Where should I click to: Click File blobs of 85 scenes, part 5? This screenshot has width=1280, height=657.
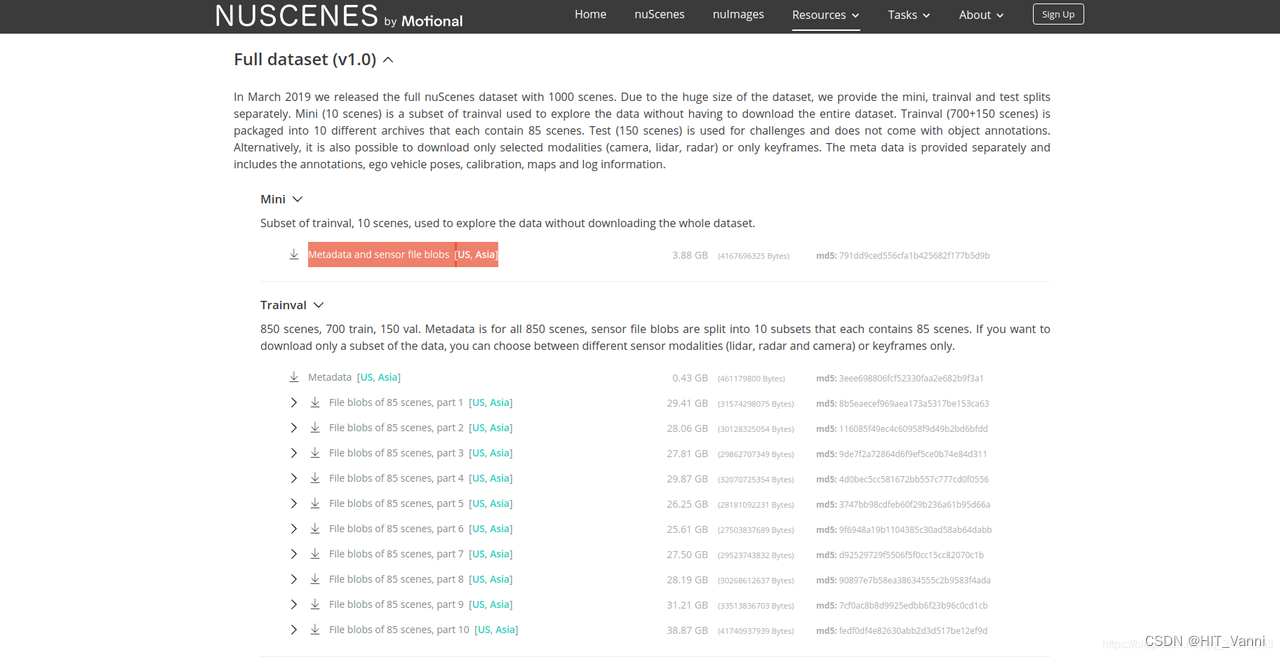396,504
